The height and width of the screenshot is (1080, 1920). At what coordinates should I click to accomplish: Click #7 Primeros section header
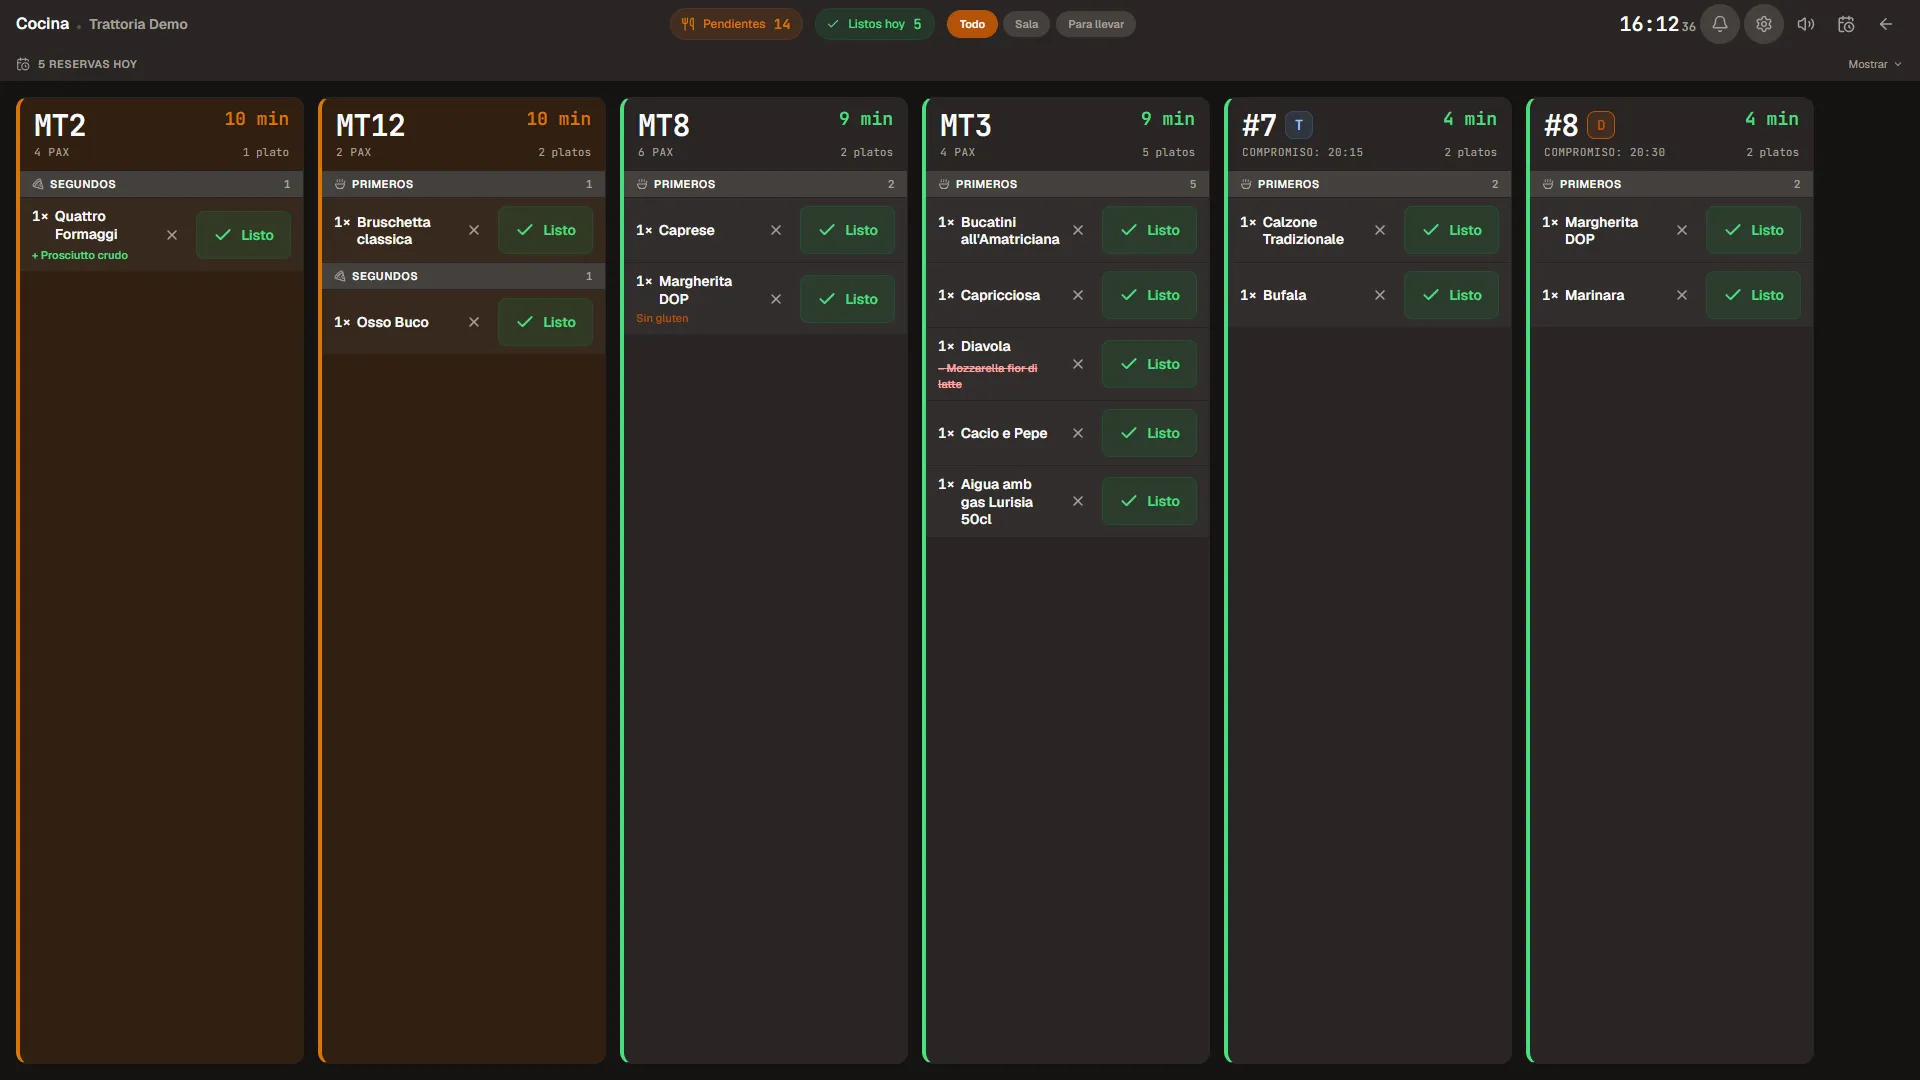click(1370, 184)
